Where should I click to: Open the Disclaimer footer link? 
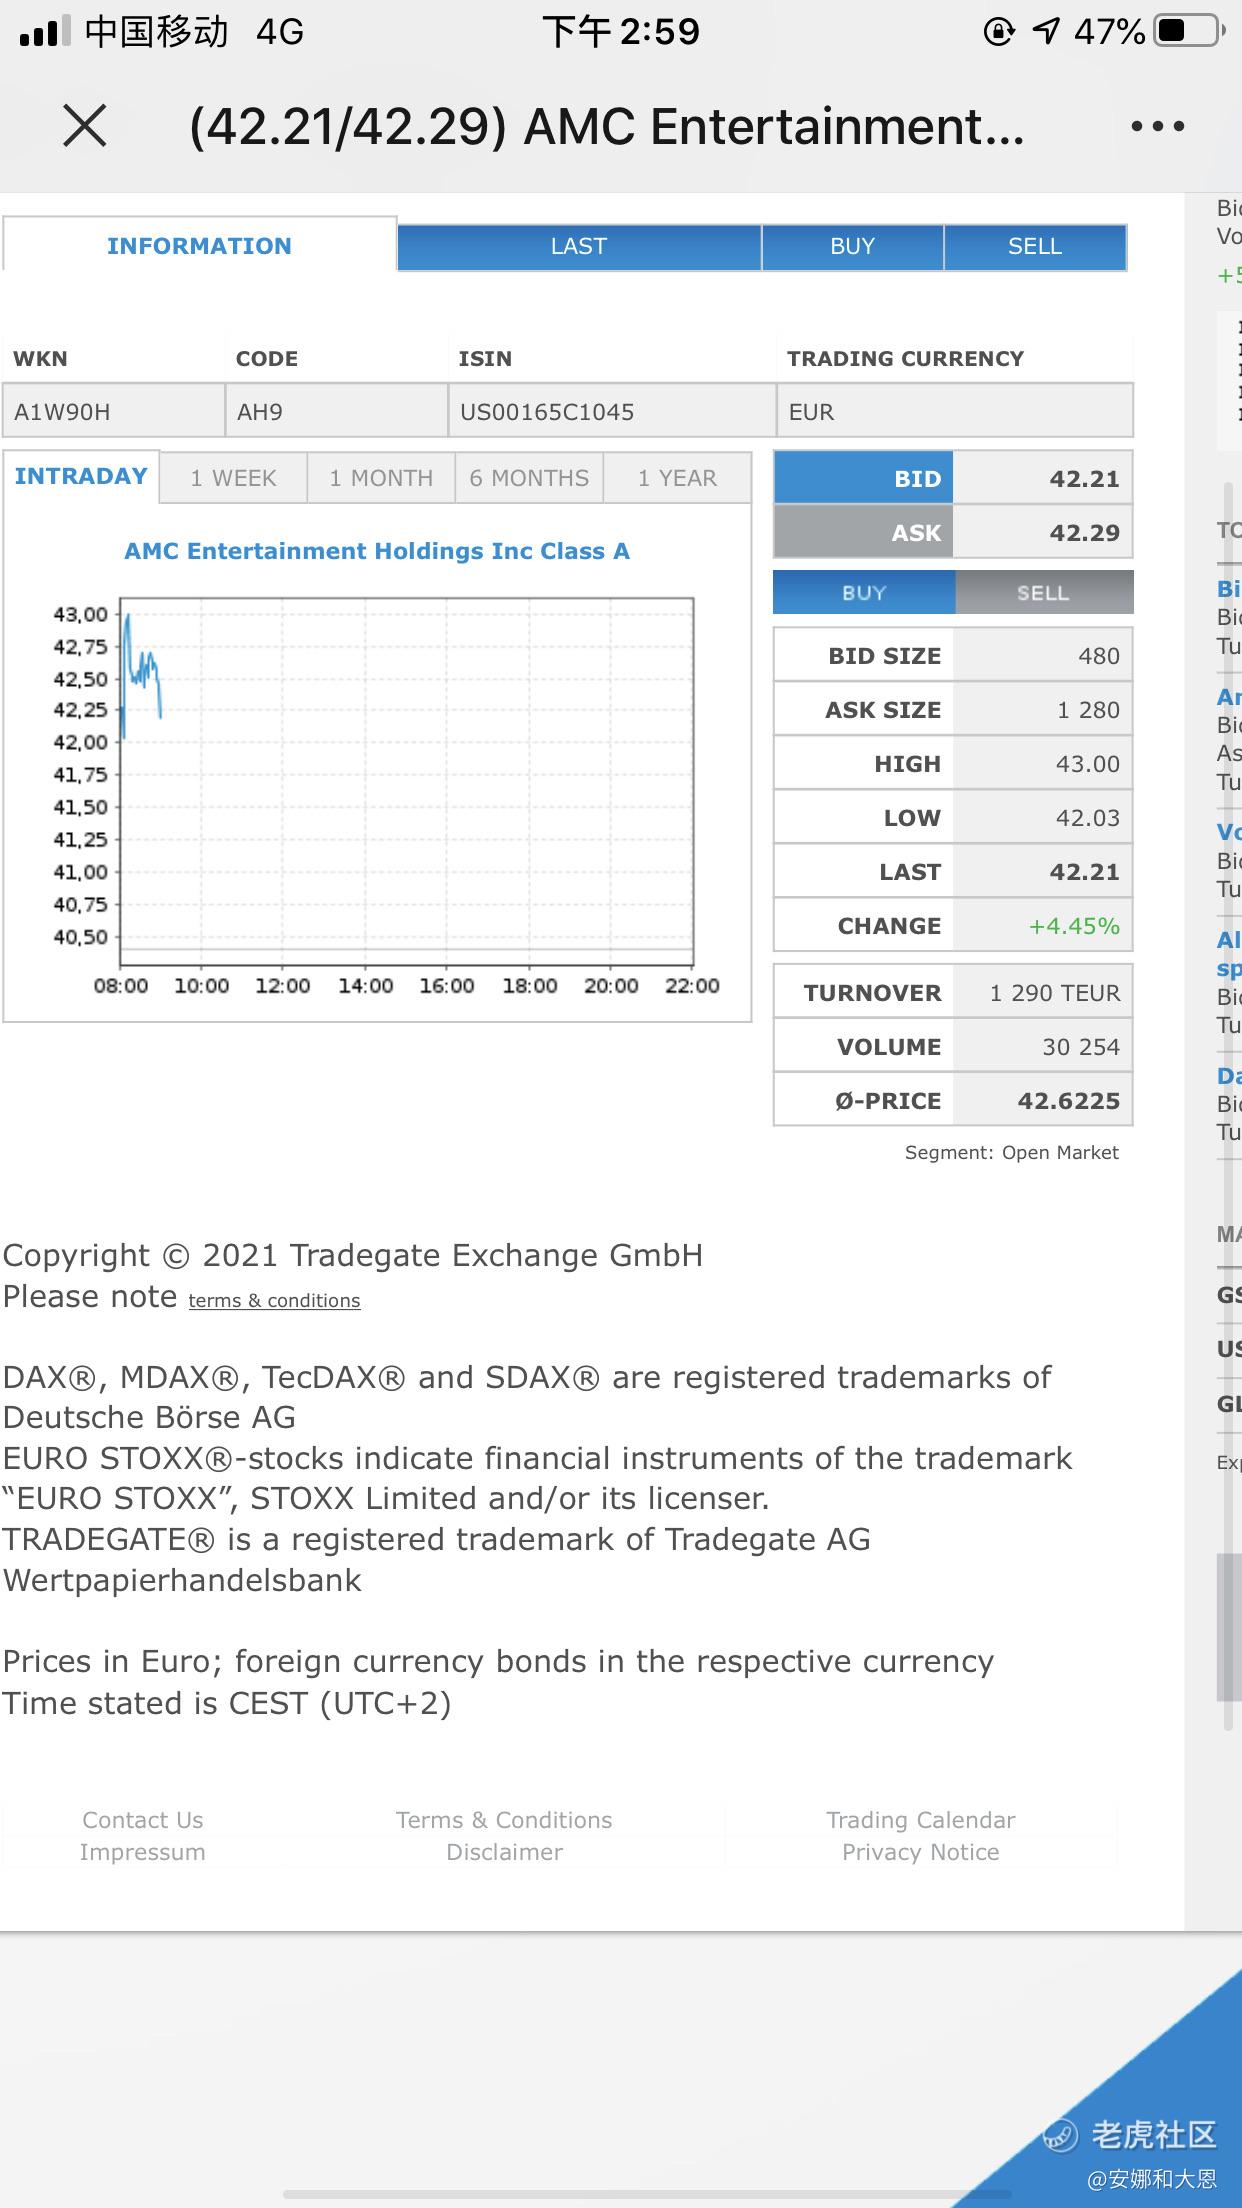(504, 1851)
